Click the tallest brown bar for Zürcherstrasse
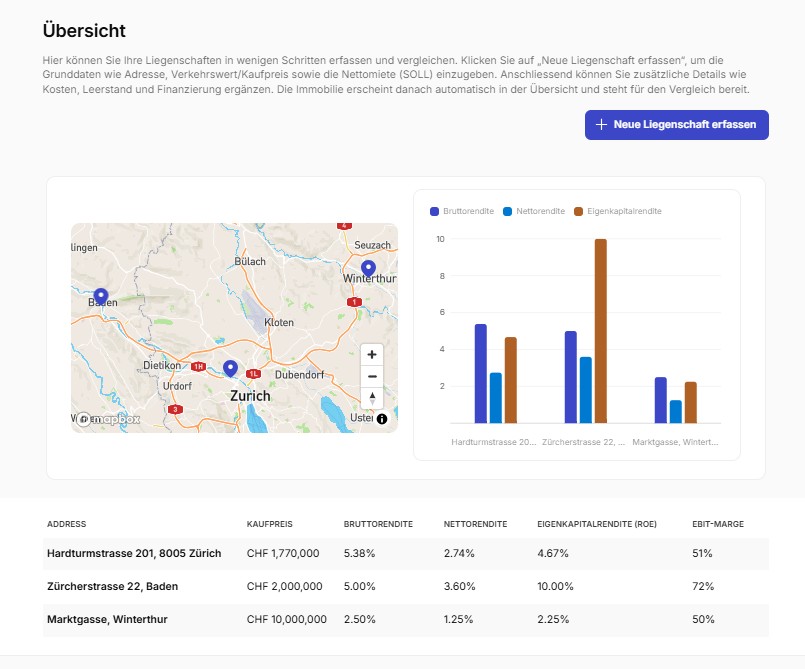Image resolution: width=805 pixels, height=669 pixels. pos(600,330)
